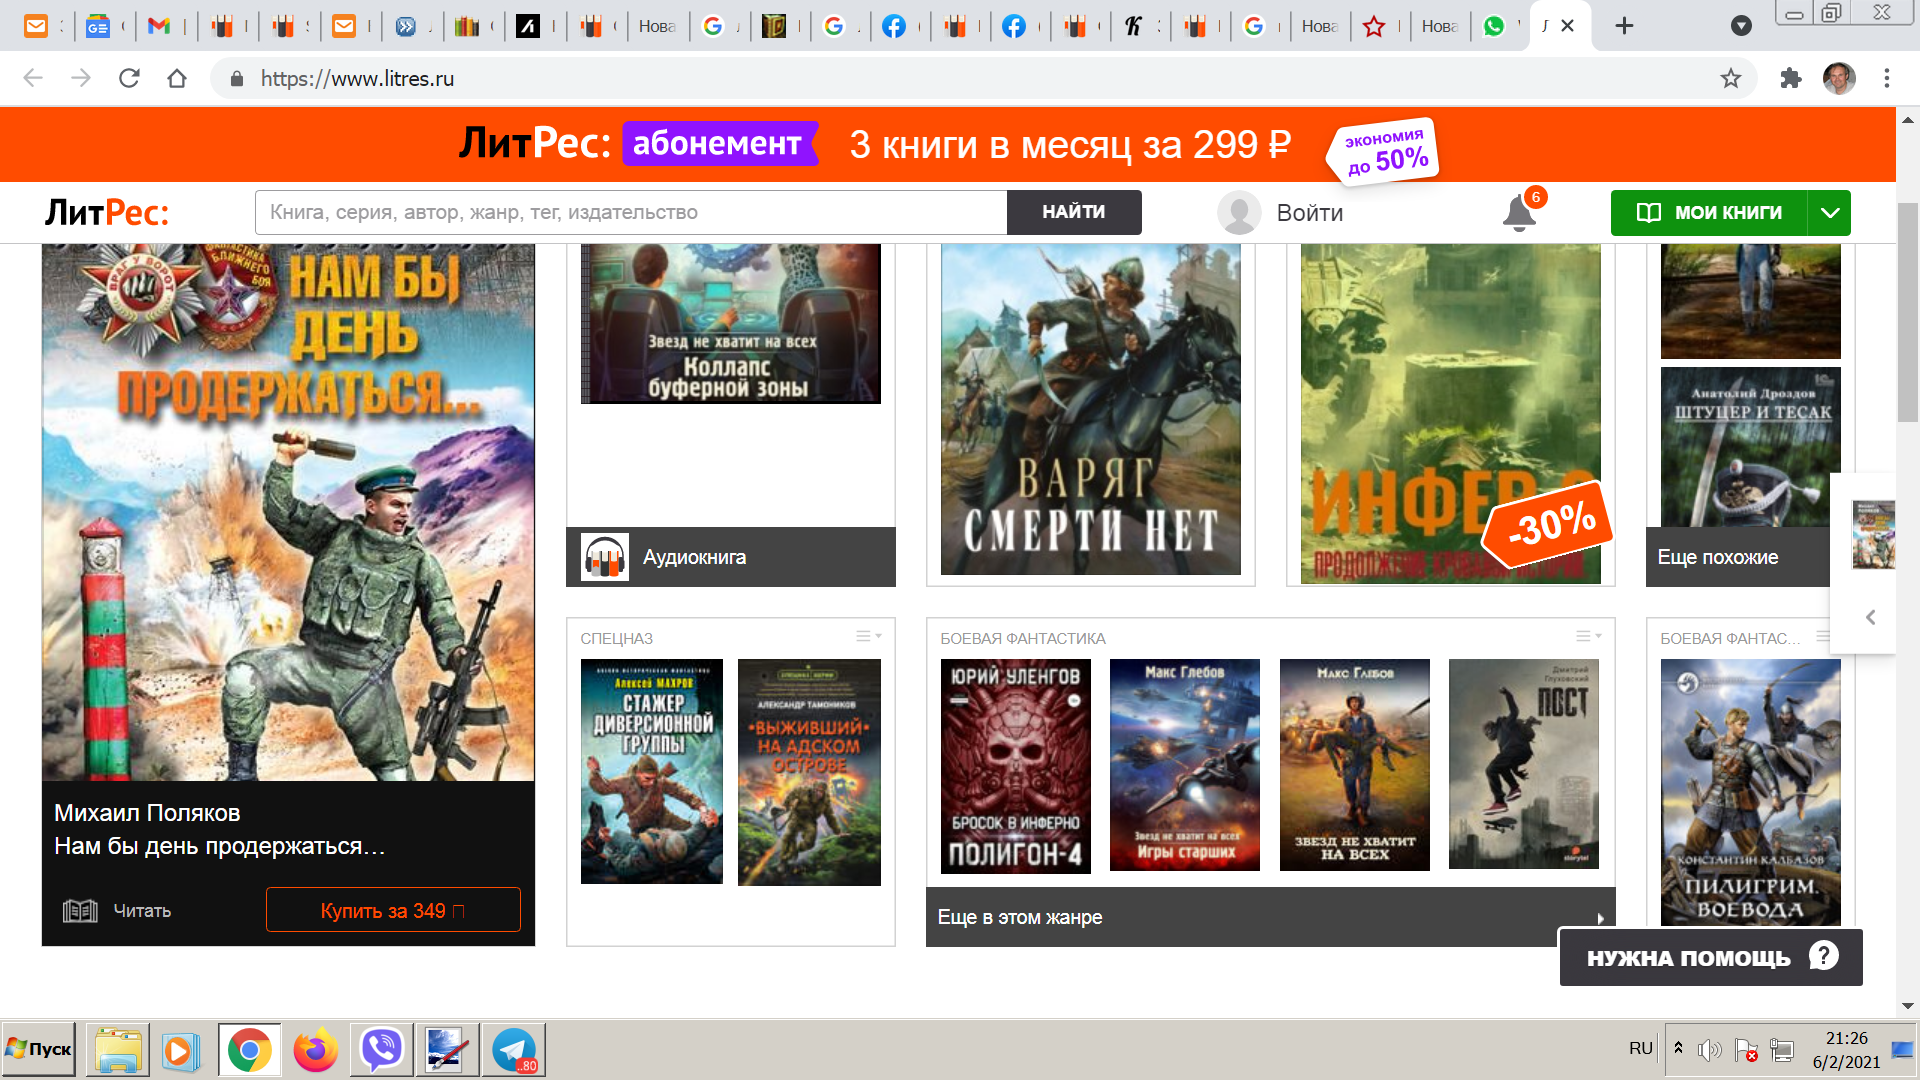The image size is (1920, 1080).
Task: Open the Chrome tab search arrow
Action: (x=1741, y=26)
